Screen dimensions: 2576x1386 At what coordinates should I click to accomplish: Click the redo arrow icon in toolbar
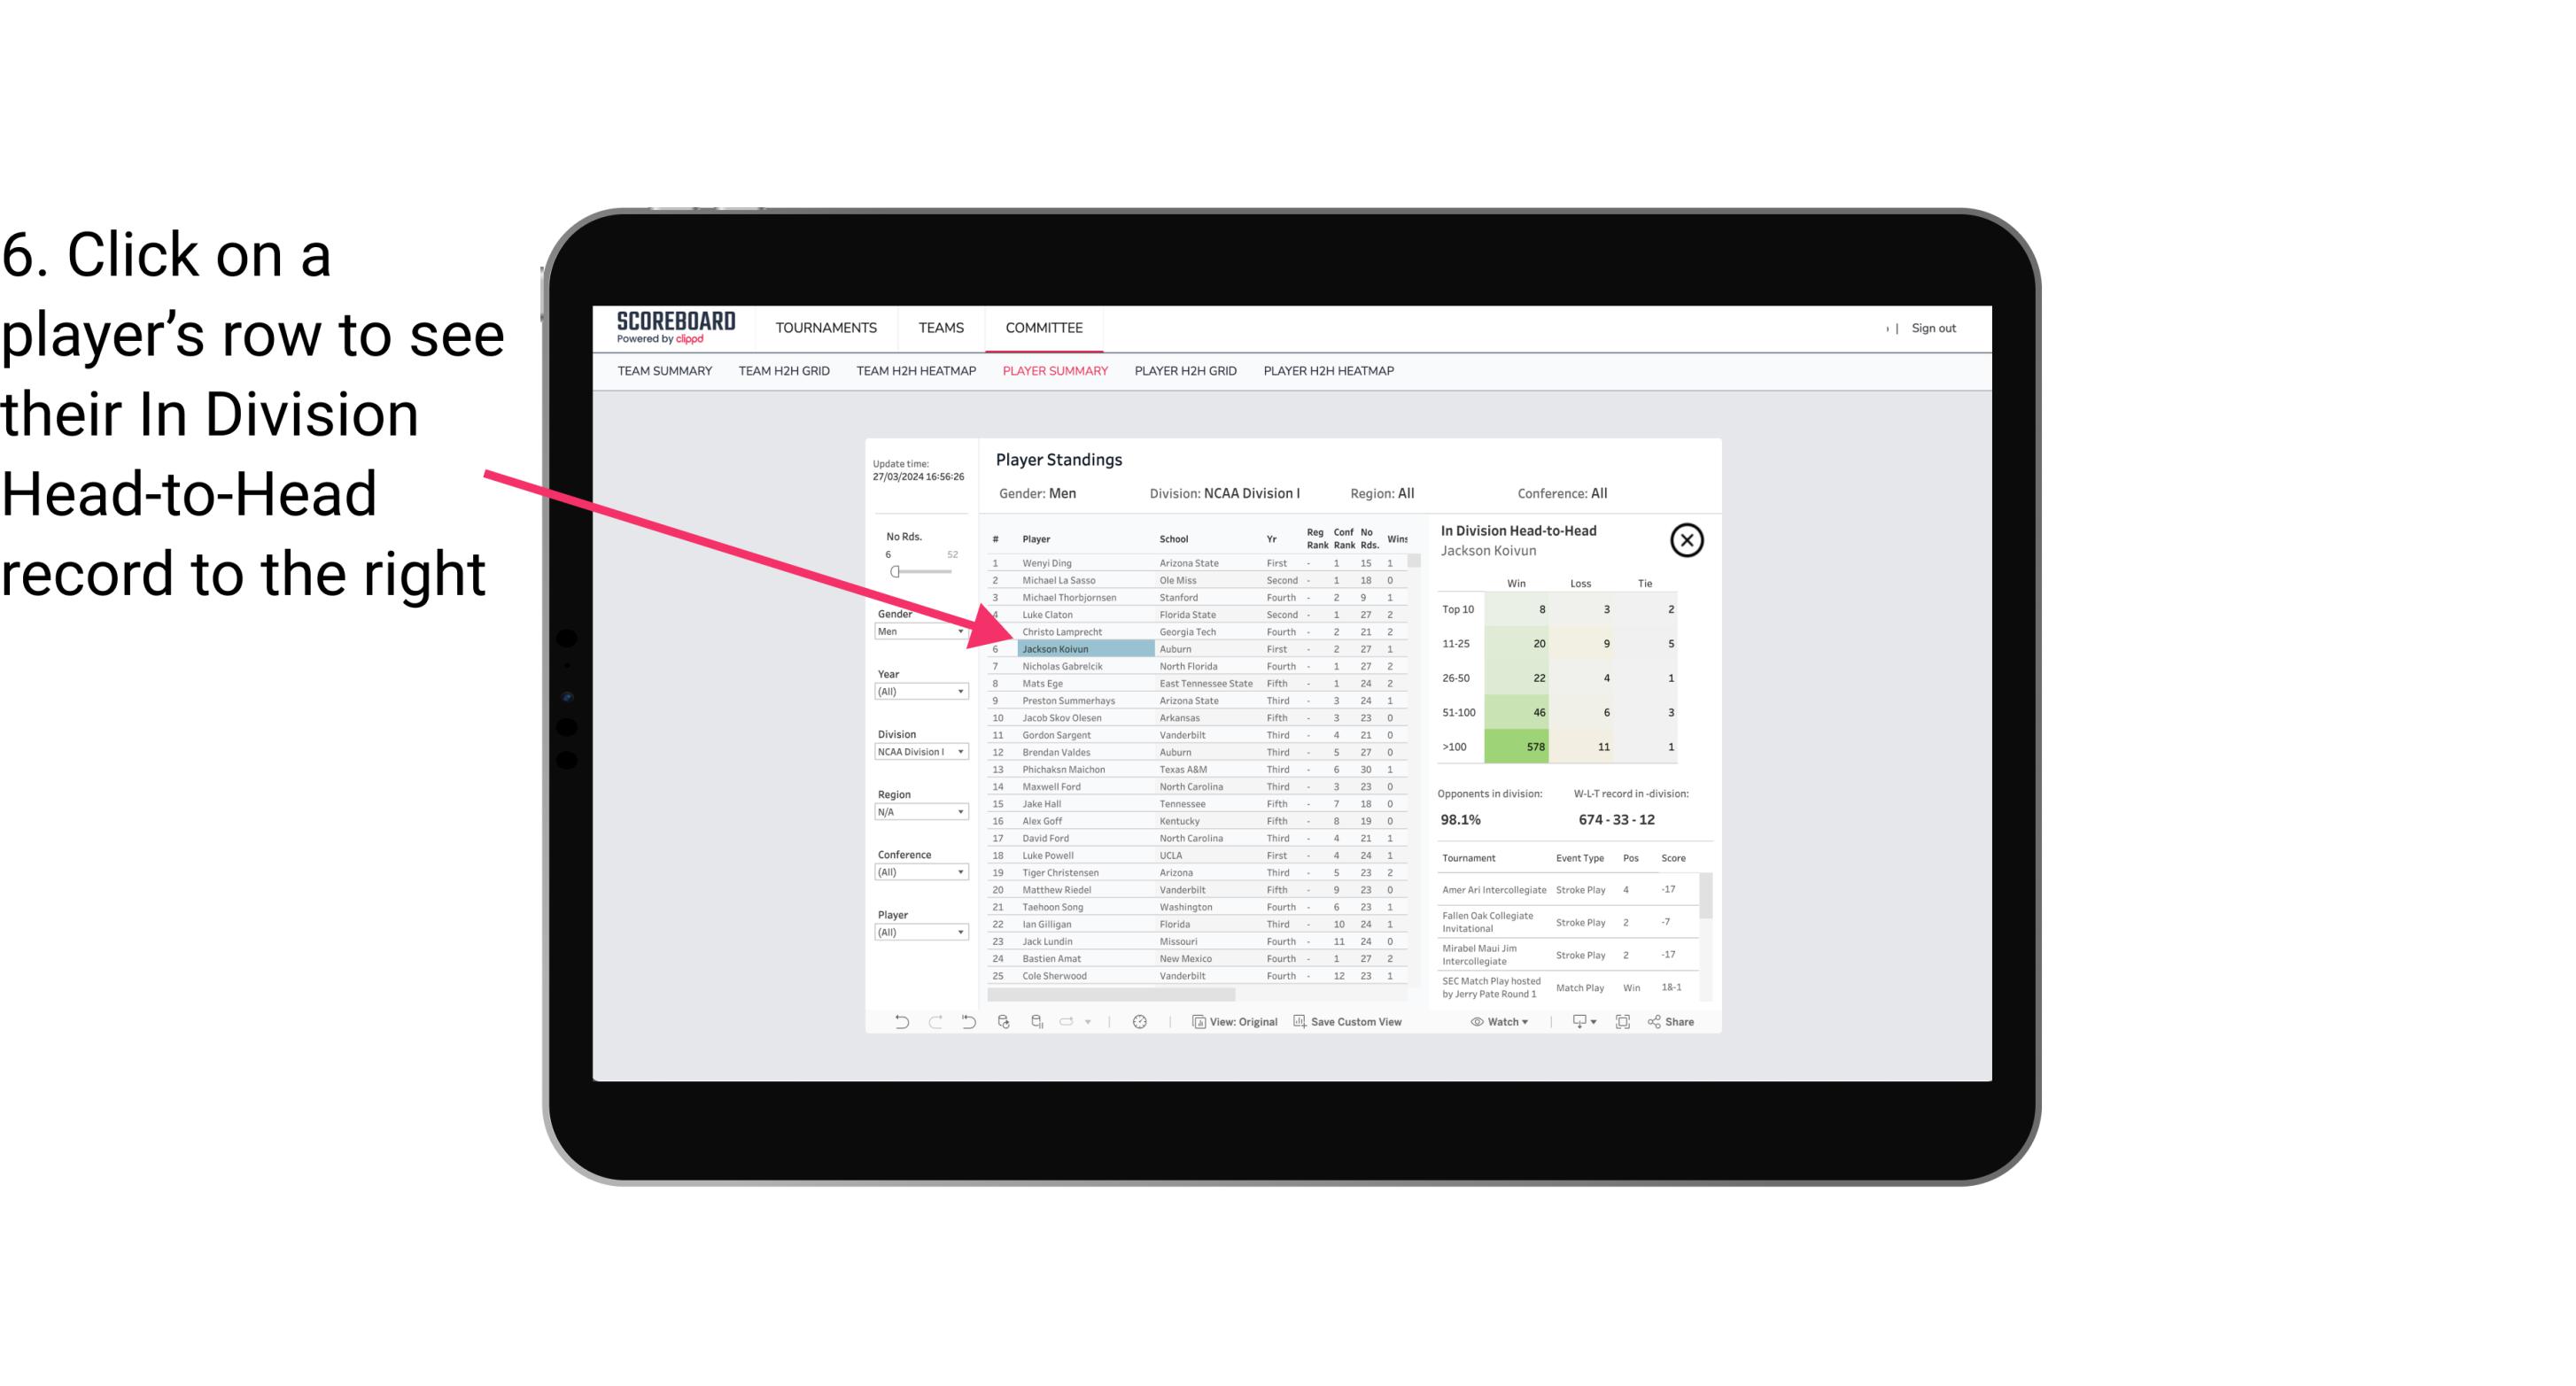[x=934, y=1024]
